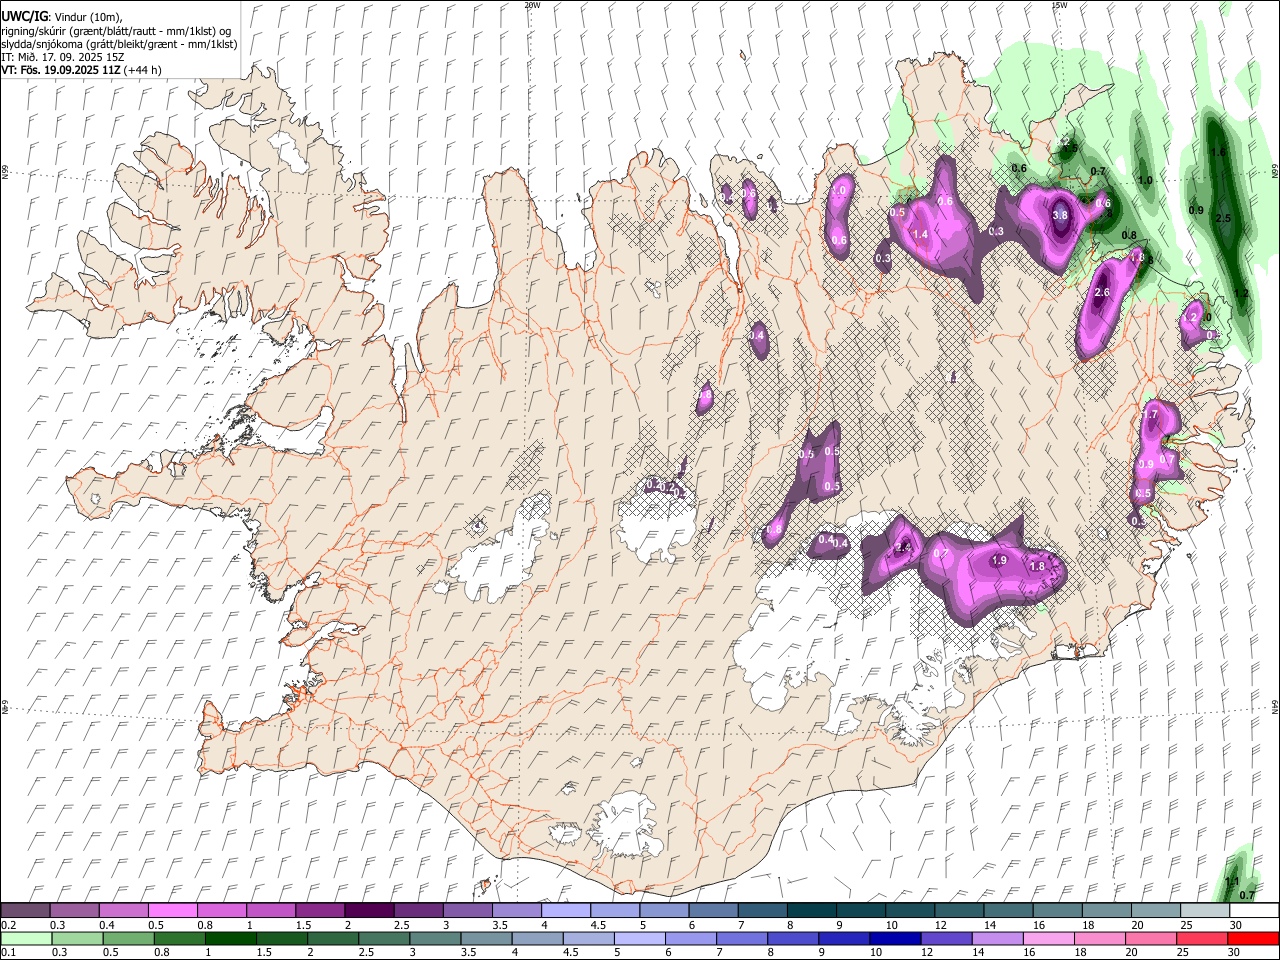Screen dimensions: 1280x960
Task: Click the 20W longitude label at top
Action: [x=533, y=5]
